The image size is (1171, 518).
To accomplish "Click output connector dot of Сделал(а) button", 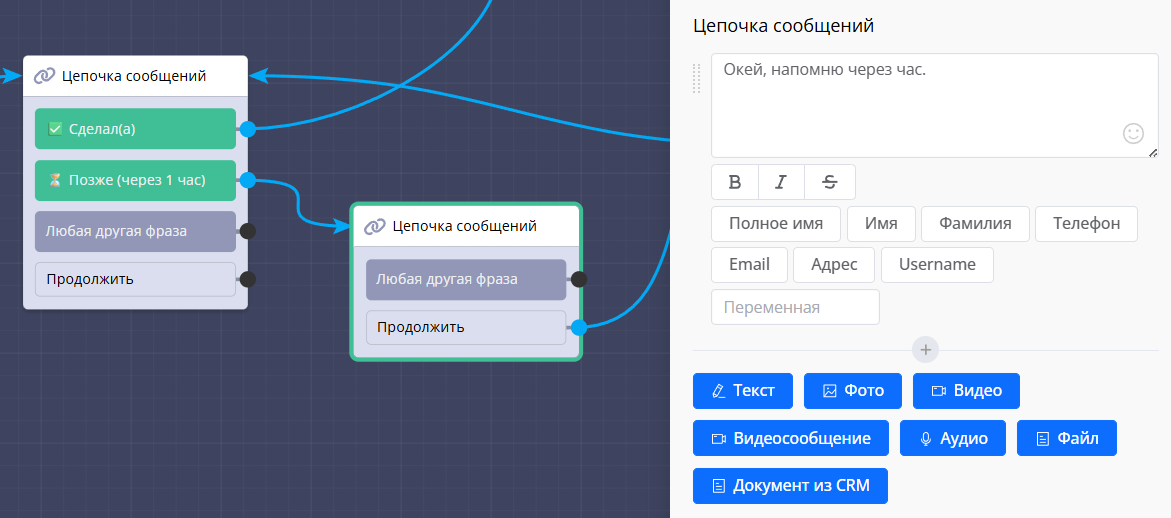I will pos(248,129).
